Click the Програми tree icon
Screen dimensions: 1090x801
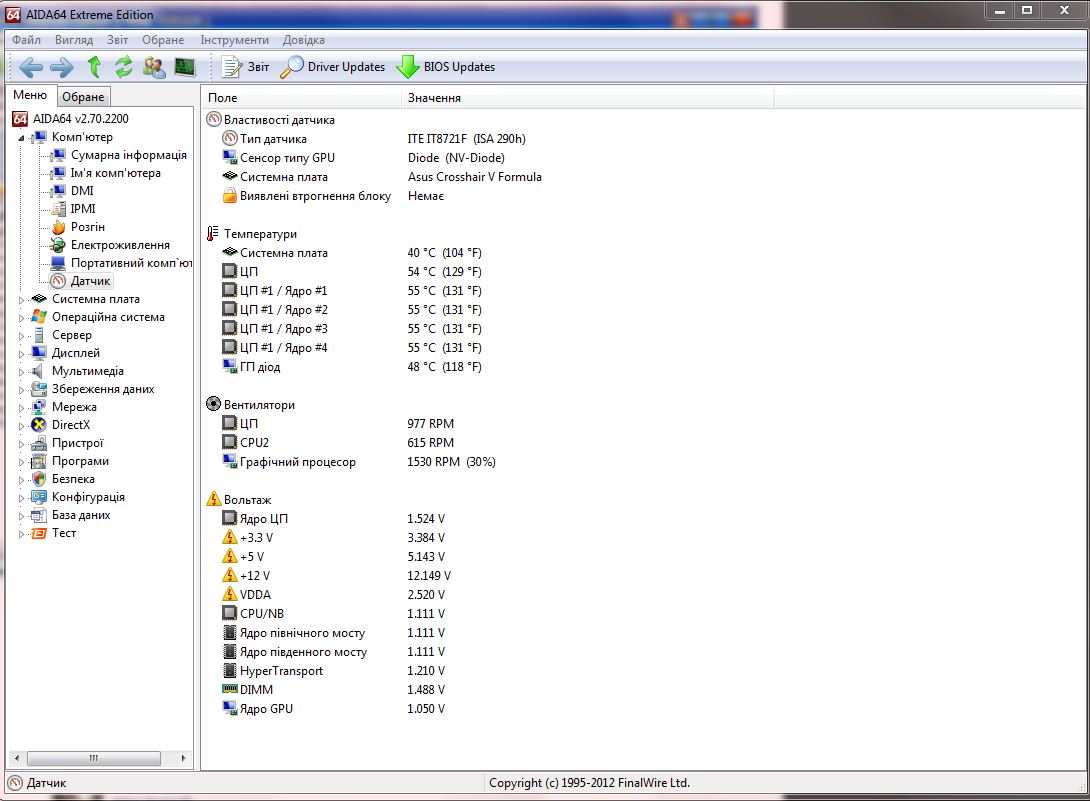(x=39, y=461)
